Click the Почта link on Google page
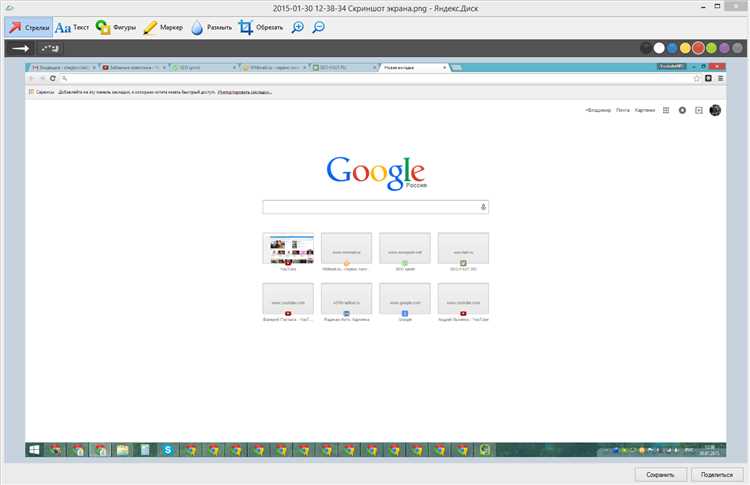 (x=623, y=110)
